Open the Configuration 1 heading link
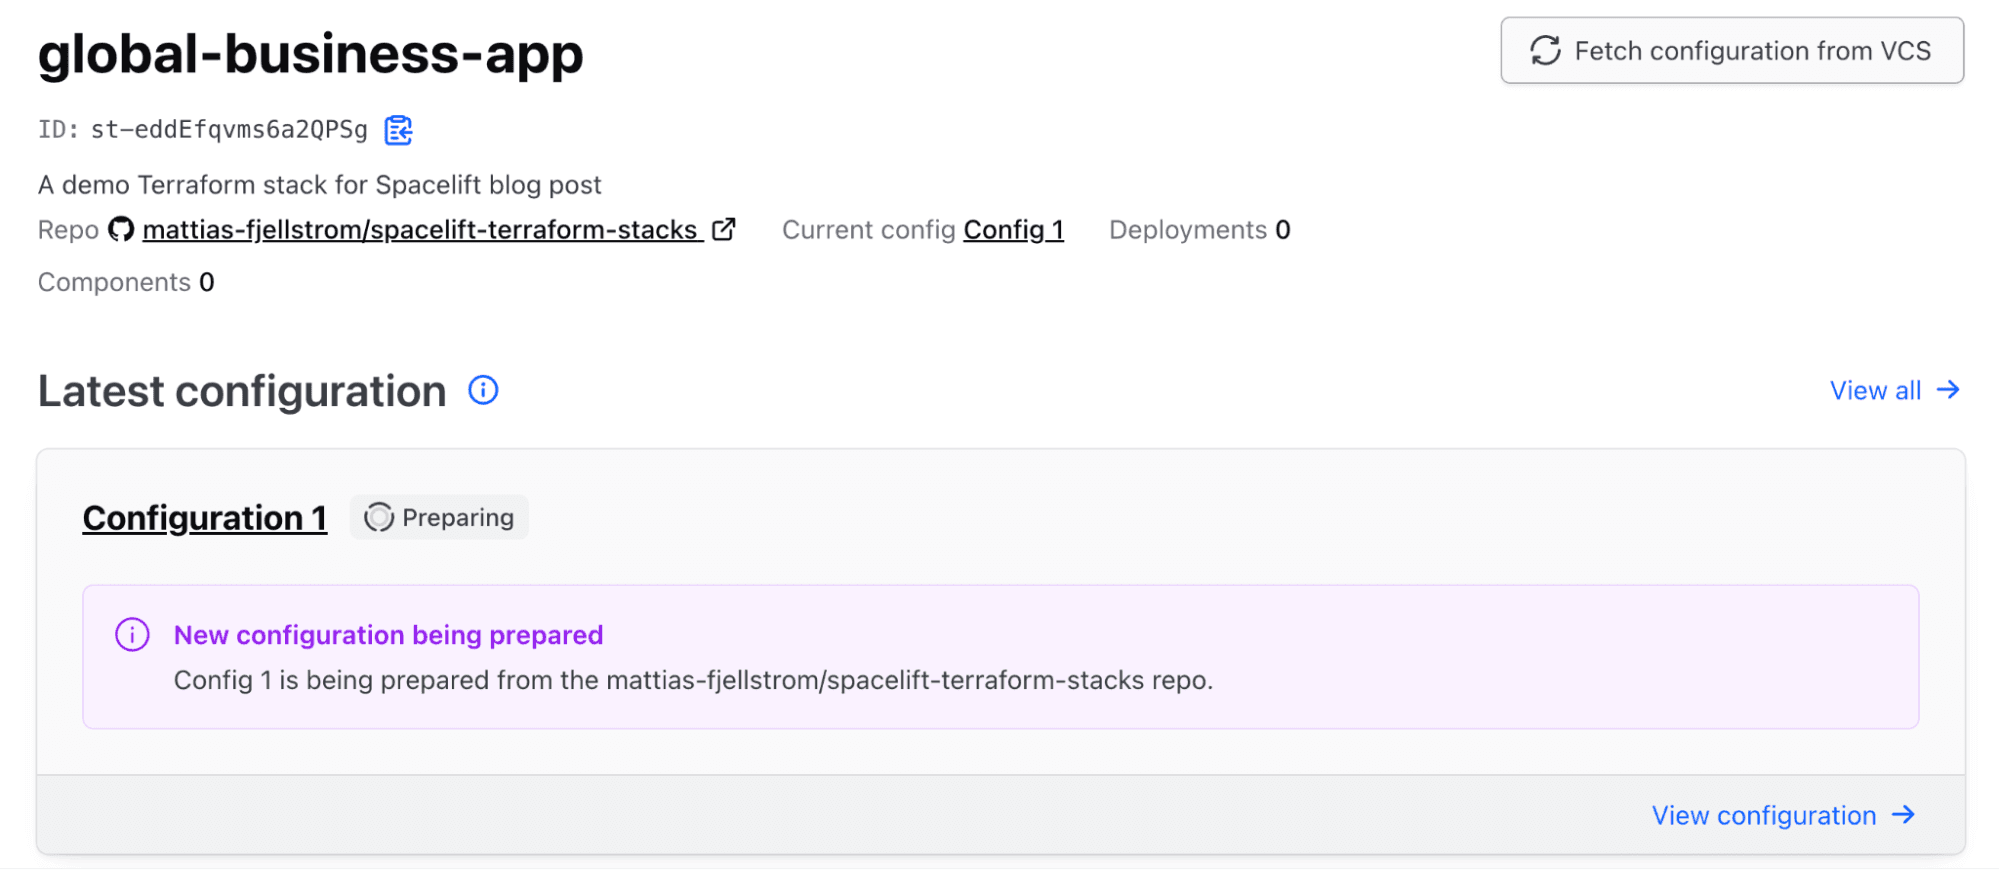1999x870 pixels. click(205, 518)
